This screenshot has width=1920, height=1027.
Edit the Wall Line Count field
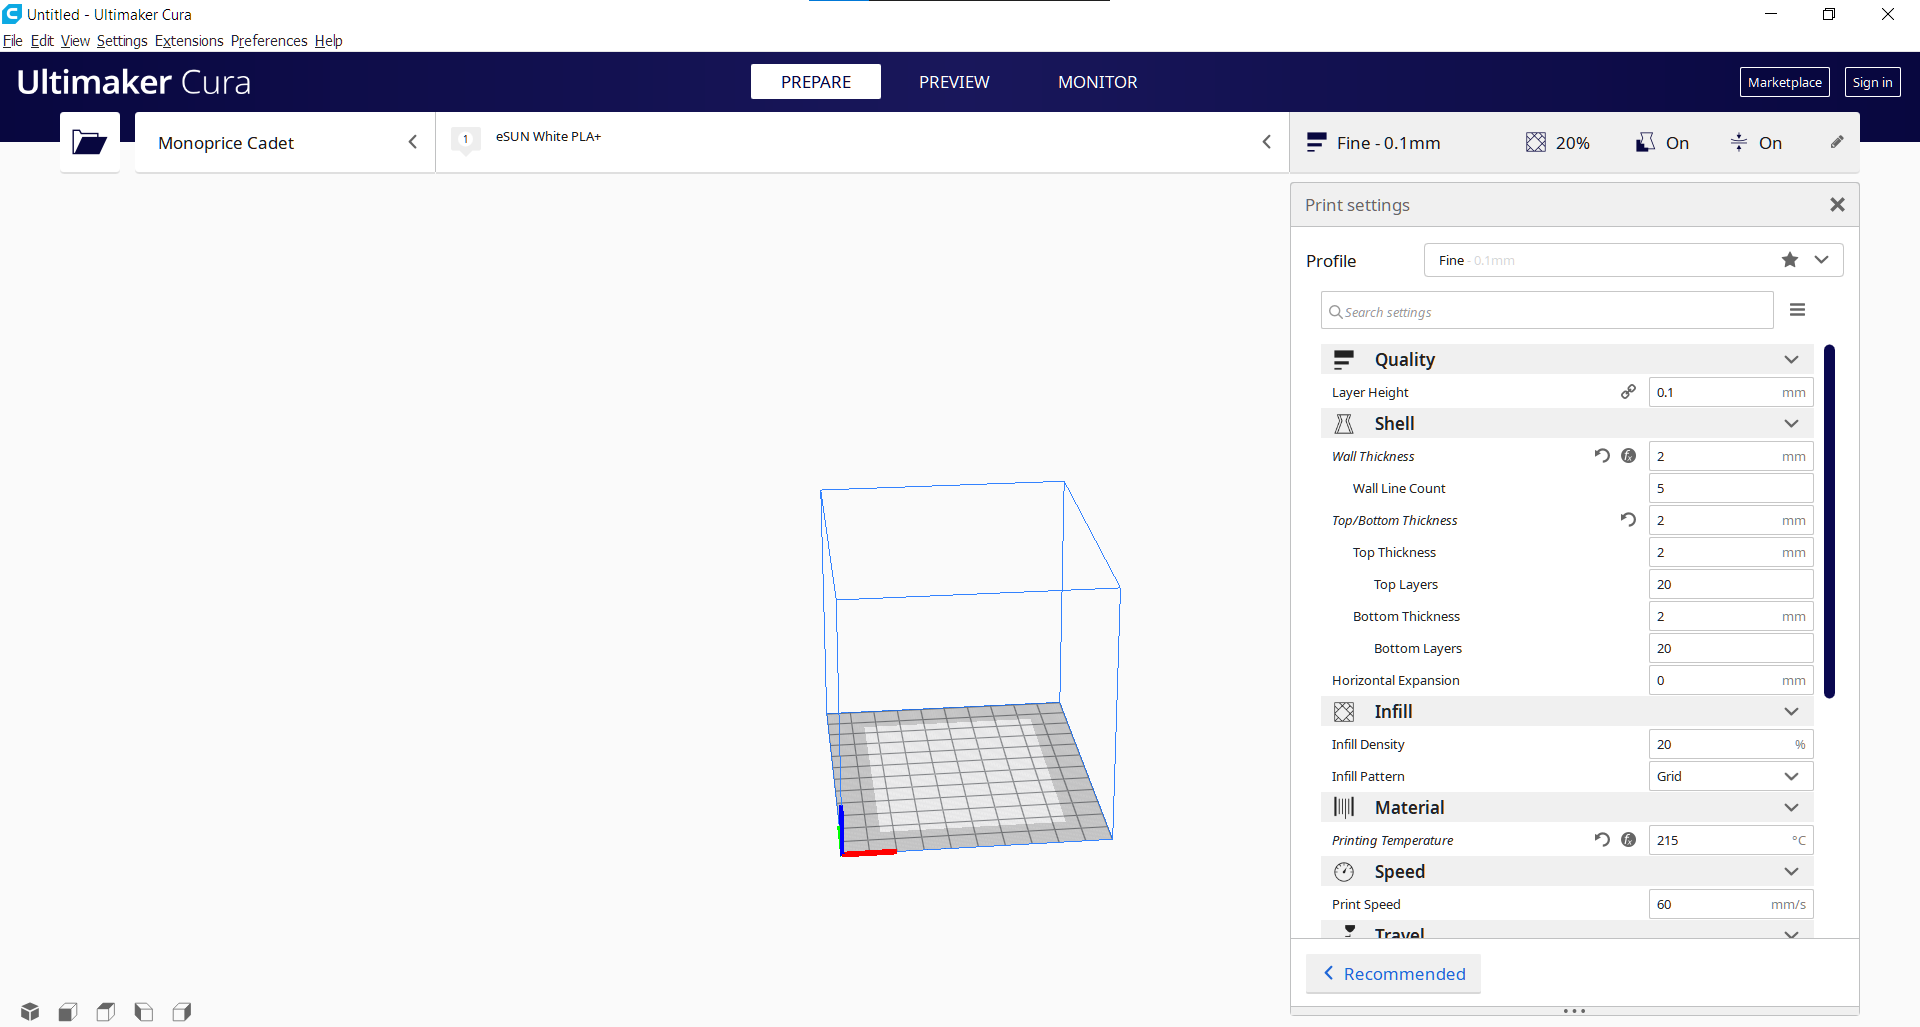coord(1731,488)
